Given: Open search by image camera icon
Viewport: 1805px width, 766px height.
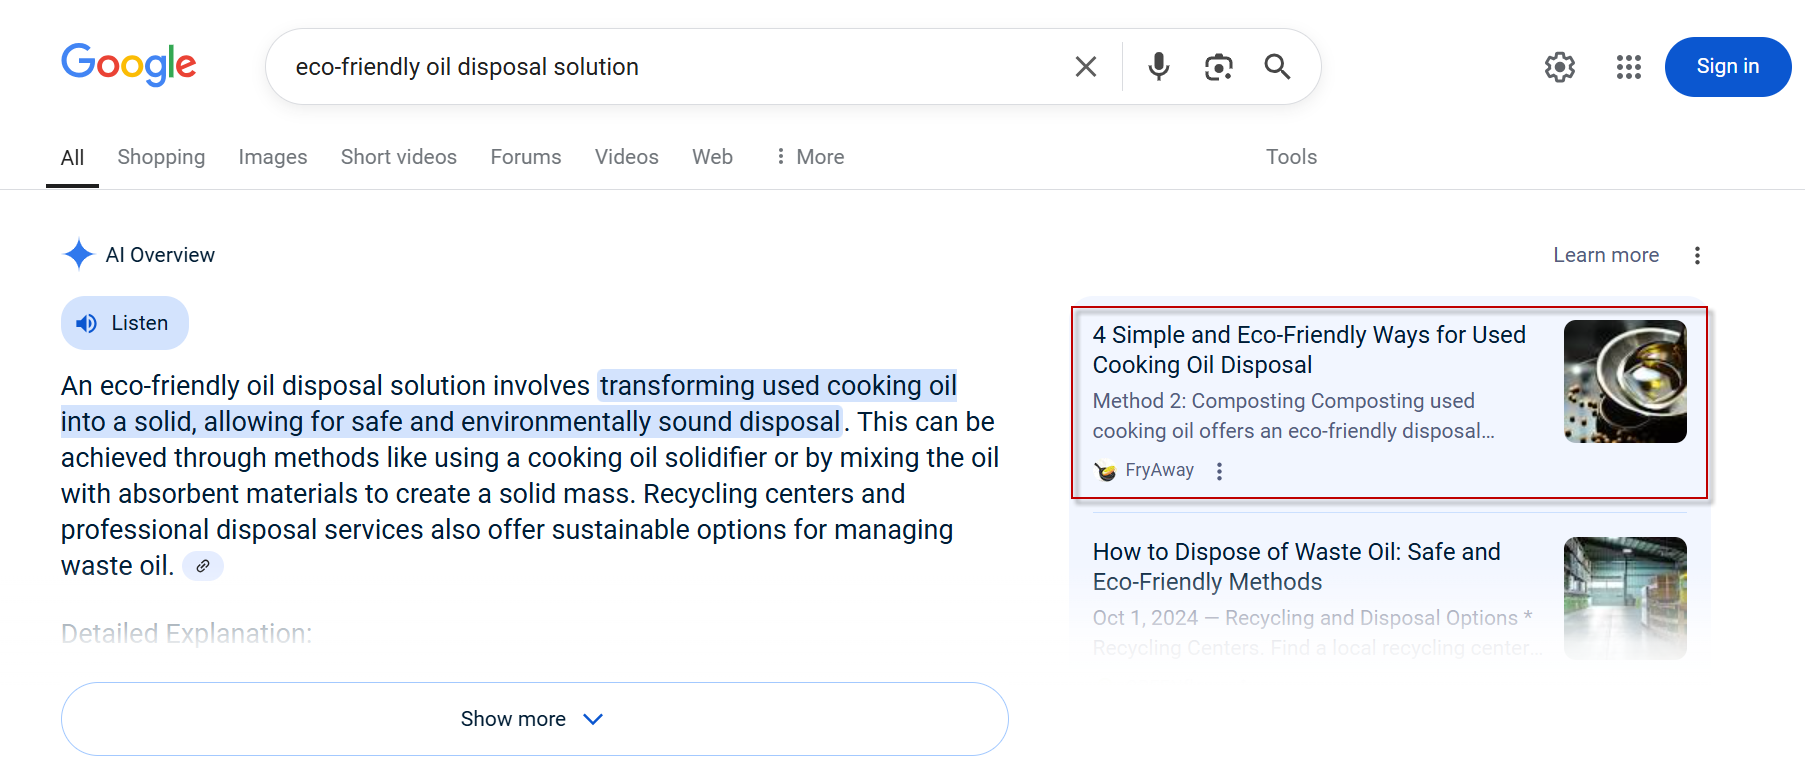Looking at the screenshot, I should coord(1218,67).
